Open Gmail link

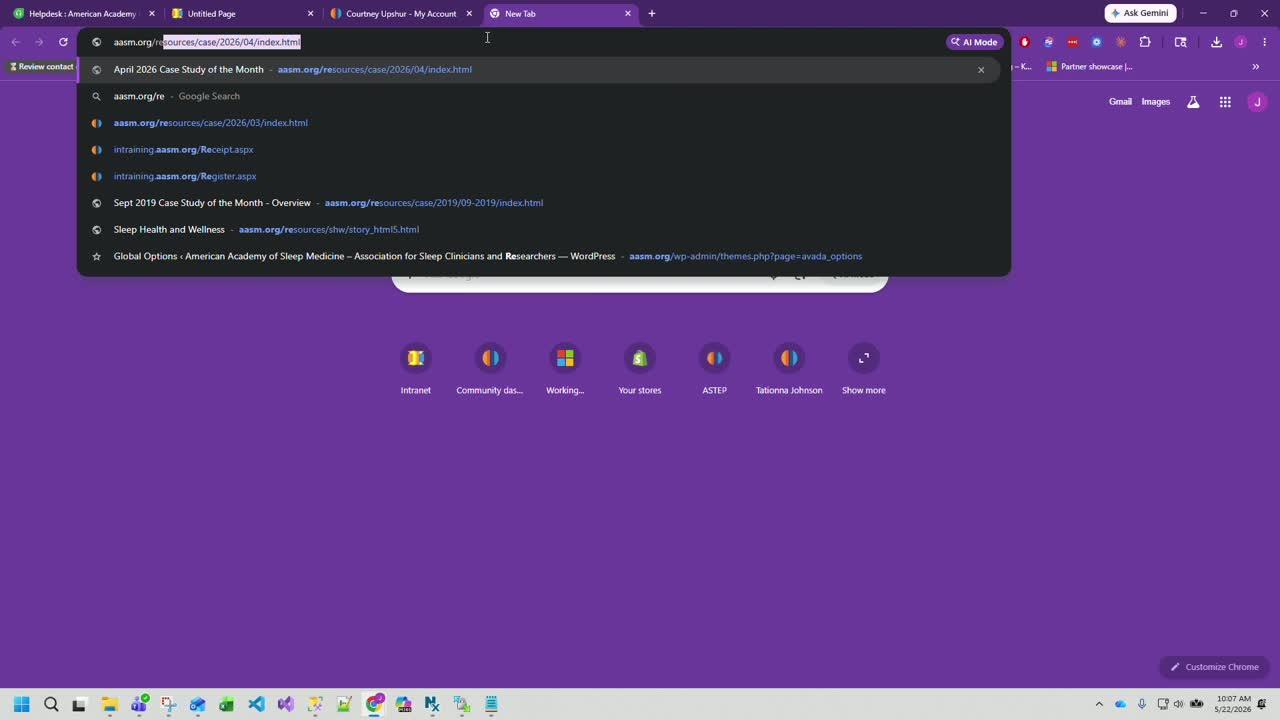coord(1120,102)
